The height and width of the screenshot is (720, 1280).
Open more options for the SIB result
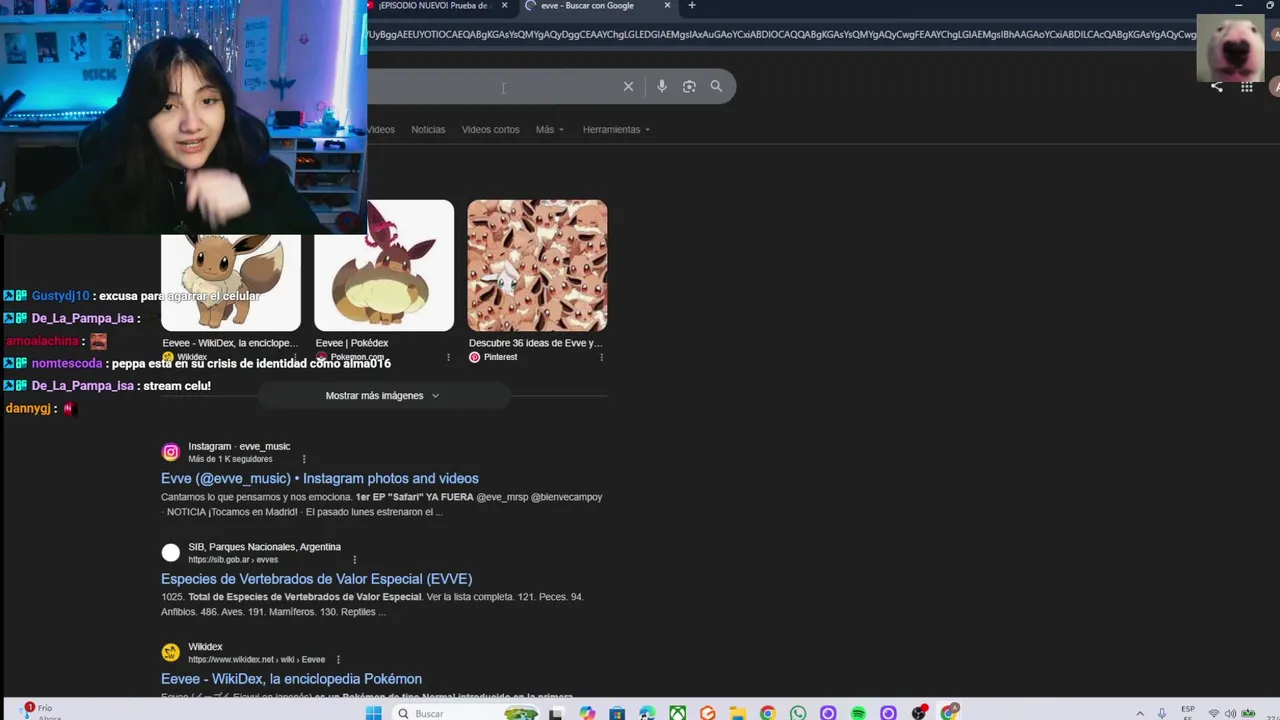354,559
